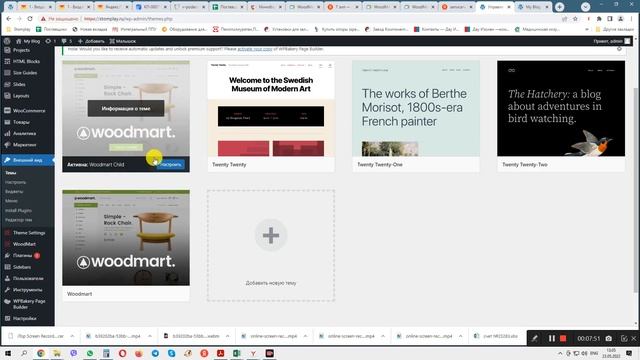Open Маркетинг (Marketing) in the sidebar
This screenshot has width=640, height=360.
pyautogui.click(x=24, y=145)
